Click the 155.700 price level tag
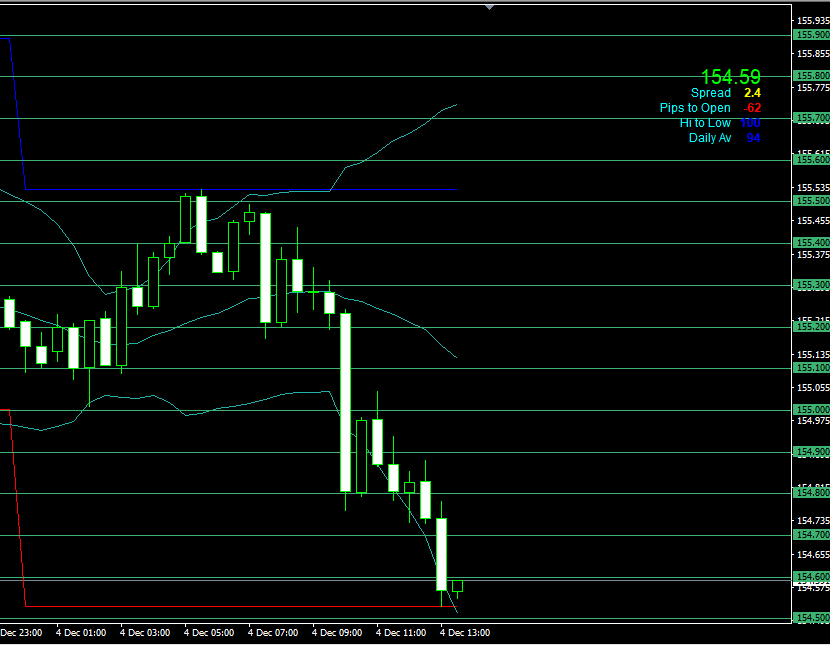830x646 pixels. (811, 118)
